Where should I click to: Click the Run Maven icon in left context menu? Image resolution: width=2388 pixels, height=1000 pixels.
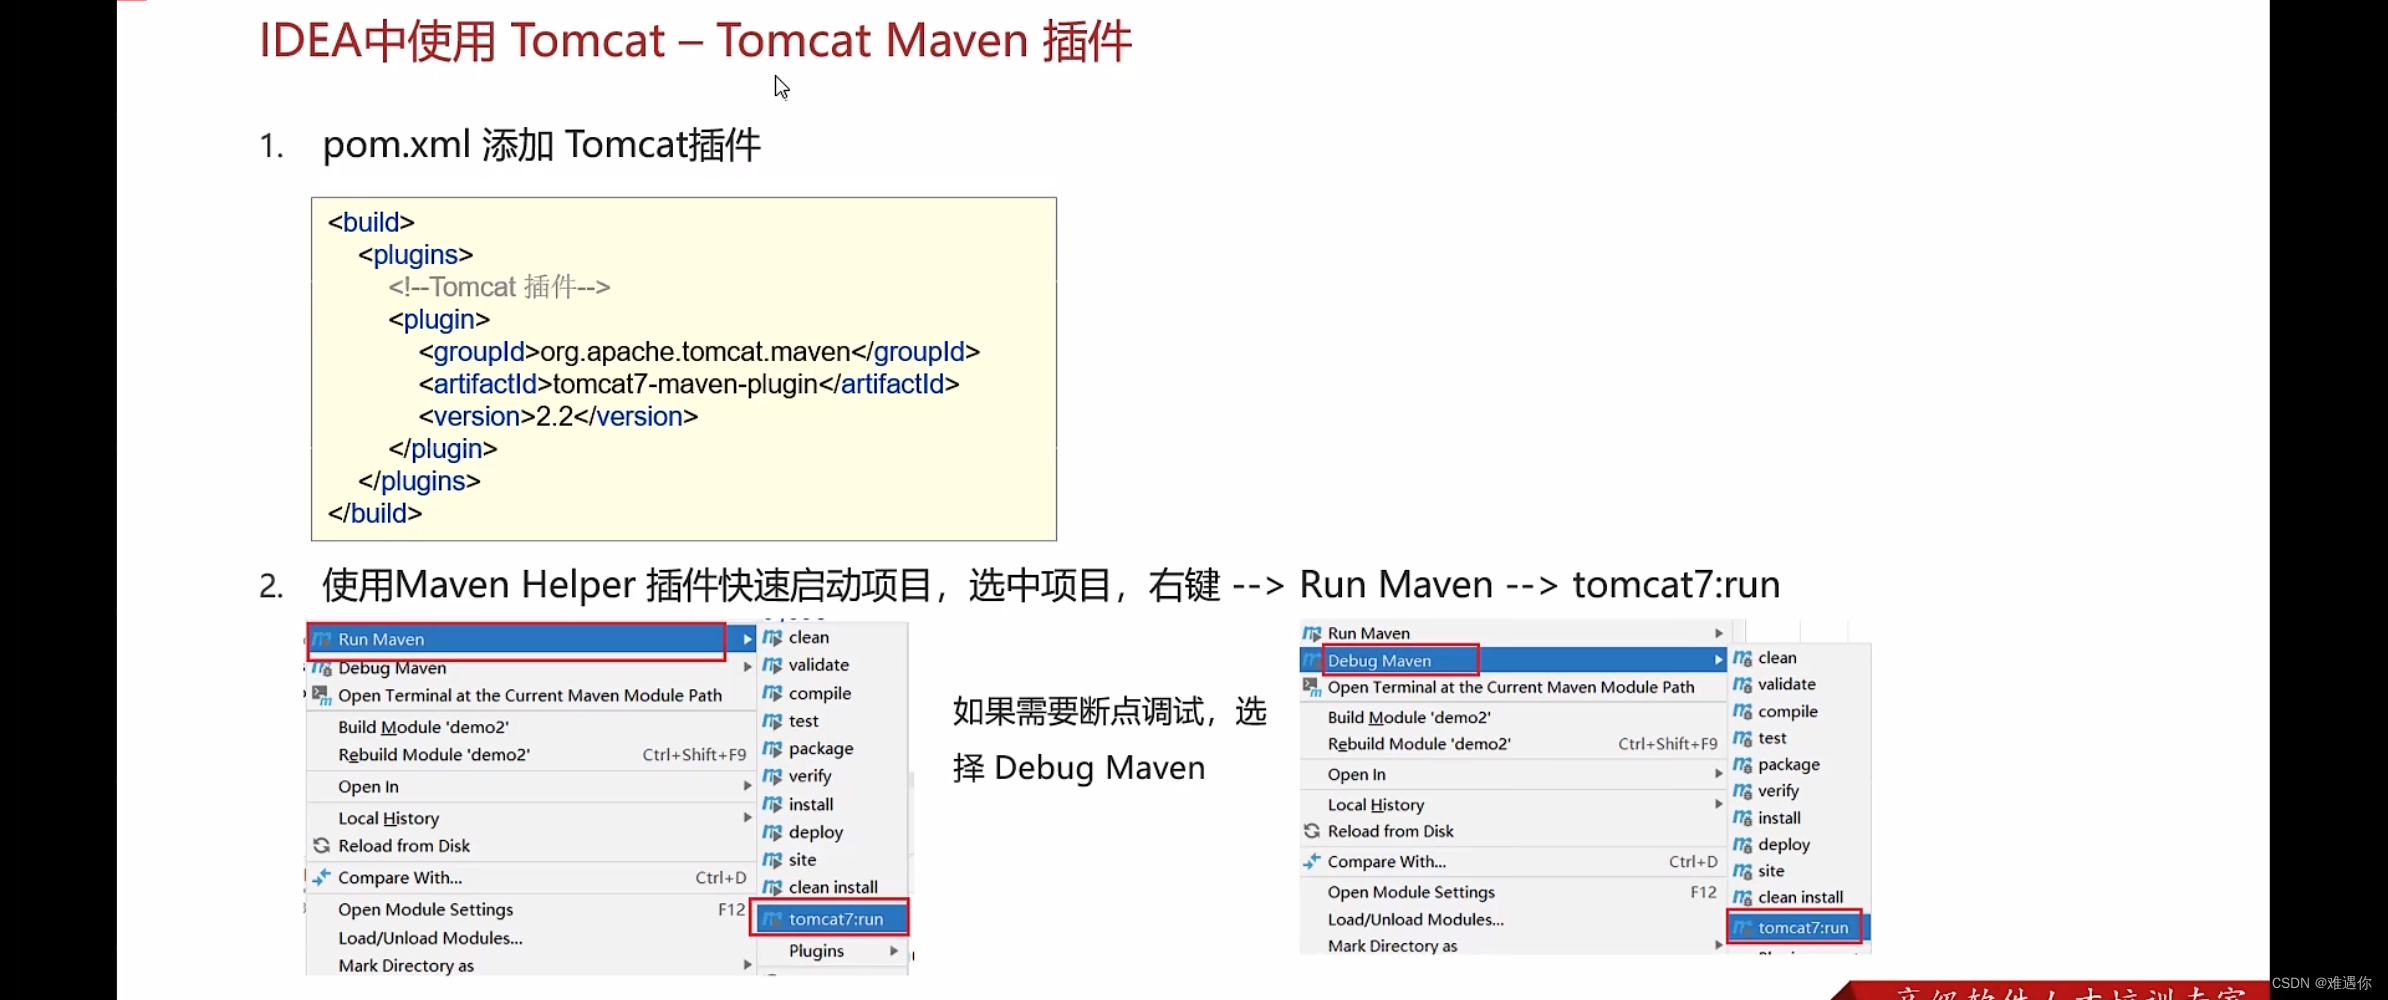(320, 639)
